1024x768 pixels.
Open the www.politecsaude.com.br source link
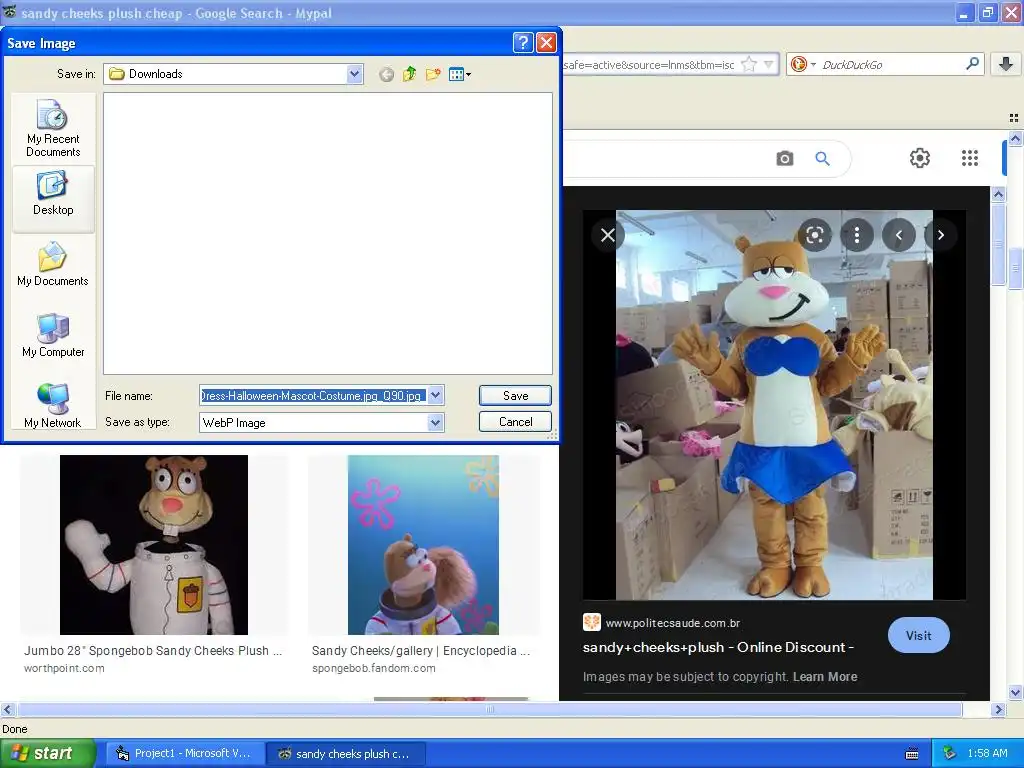point(673,623)
